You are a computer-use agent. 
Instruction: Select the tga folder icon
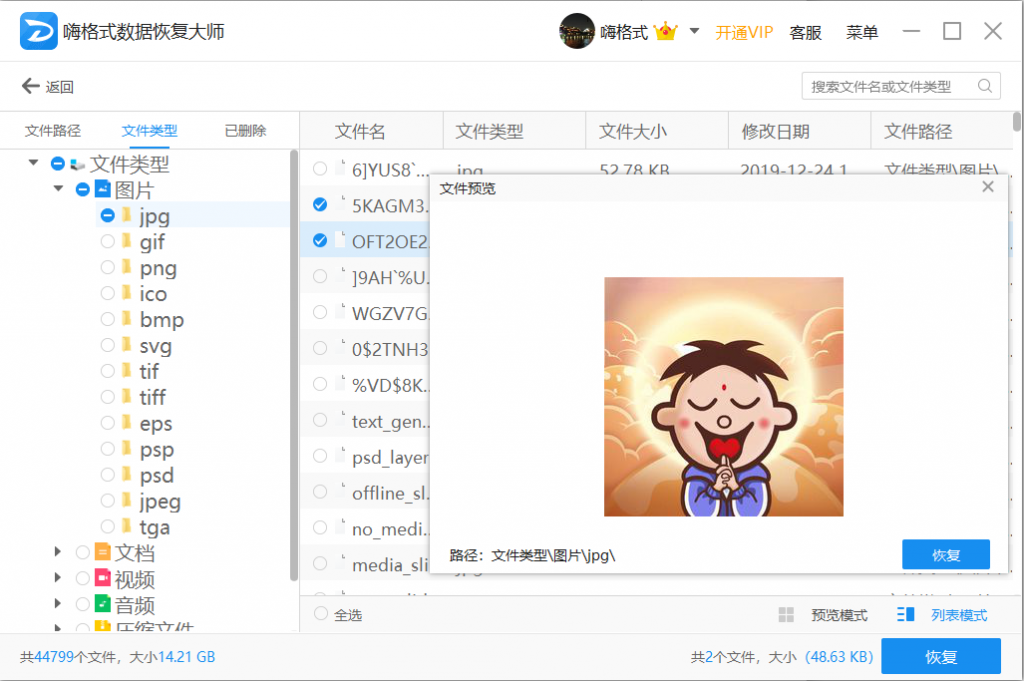click(x=127, y=526)
